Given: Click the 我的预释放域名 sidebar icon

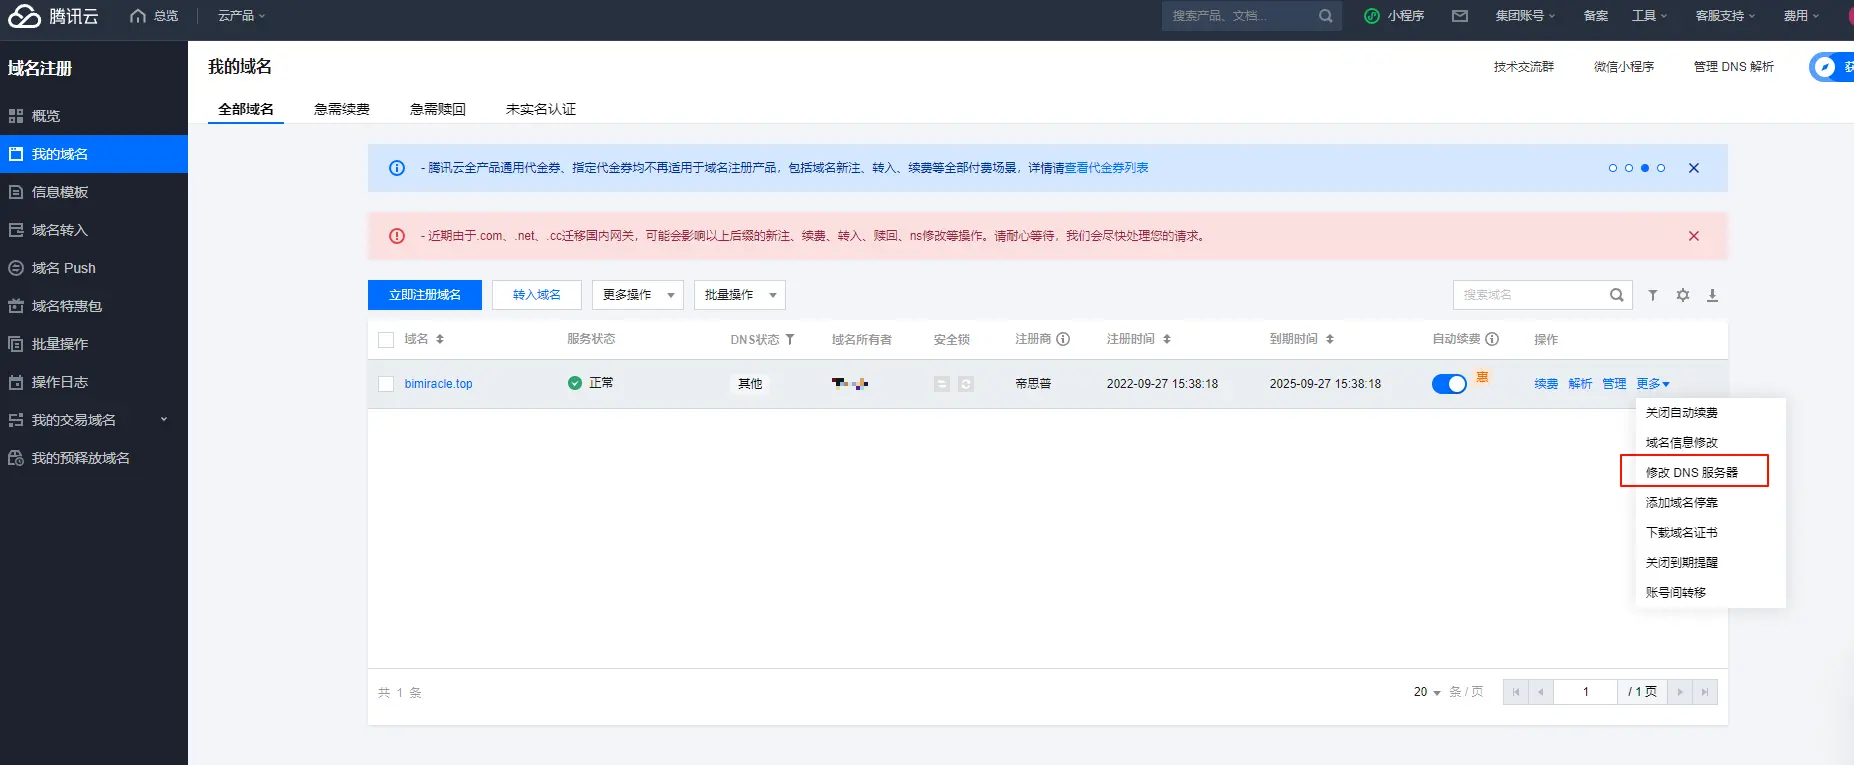Looking at the screenshot, I should [x=16, y=458].
